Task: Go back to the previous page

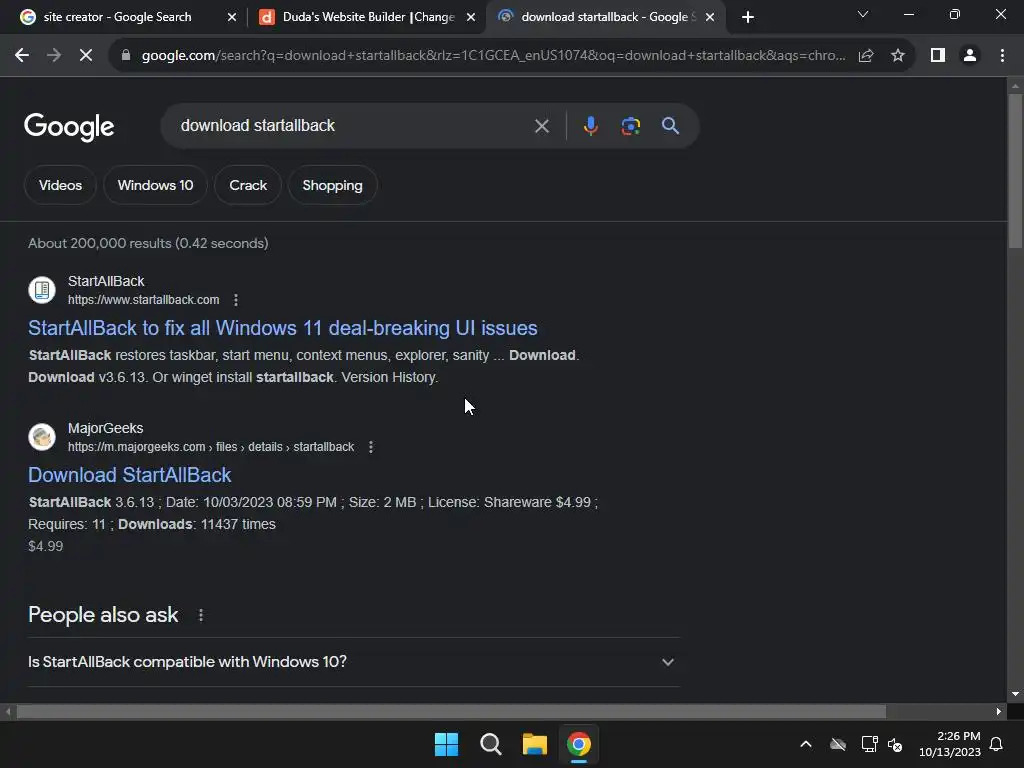Action: point(22,56)
